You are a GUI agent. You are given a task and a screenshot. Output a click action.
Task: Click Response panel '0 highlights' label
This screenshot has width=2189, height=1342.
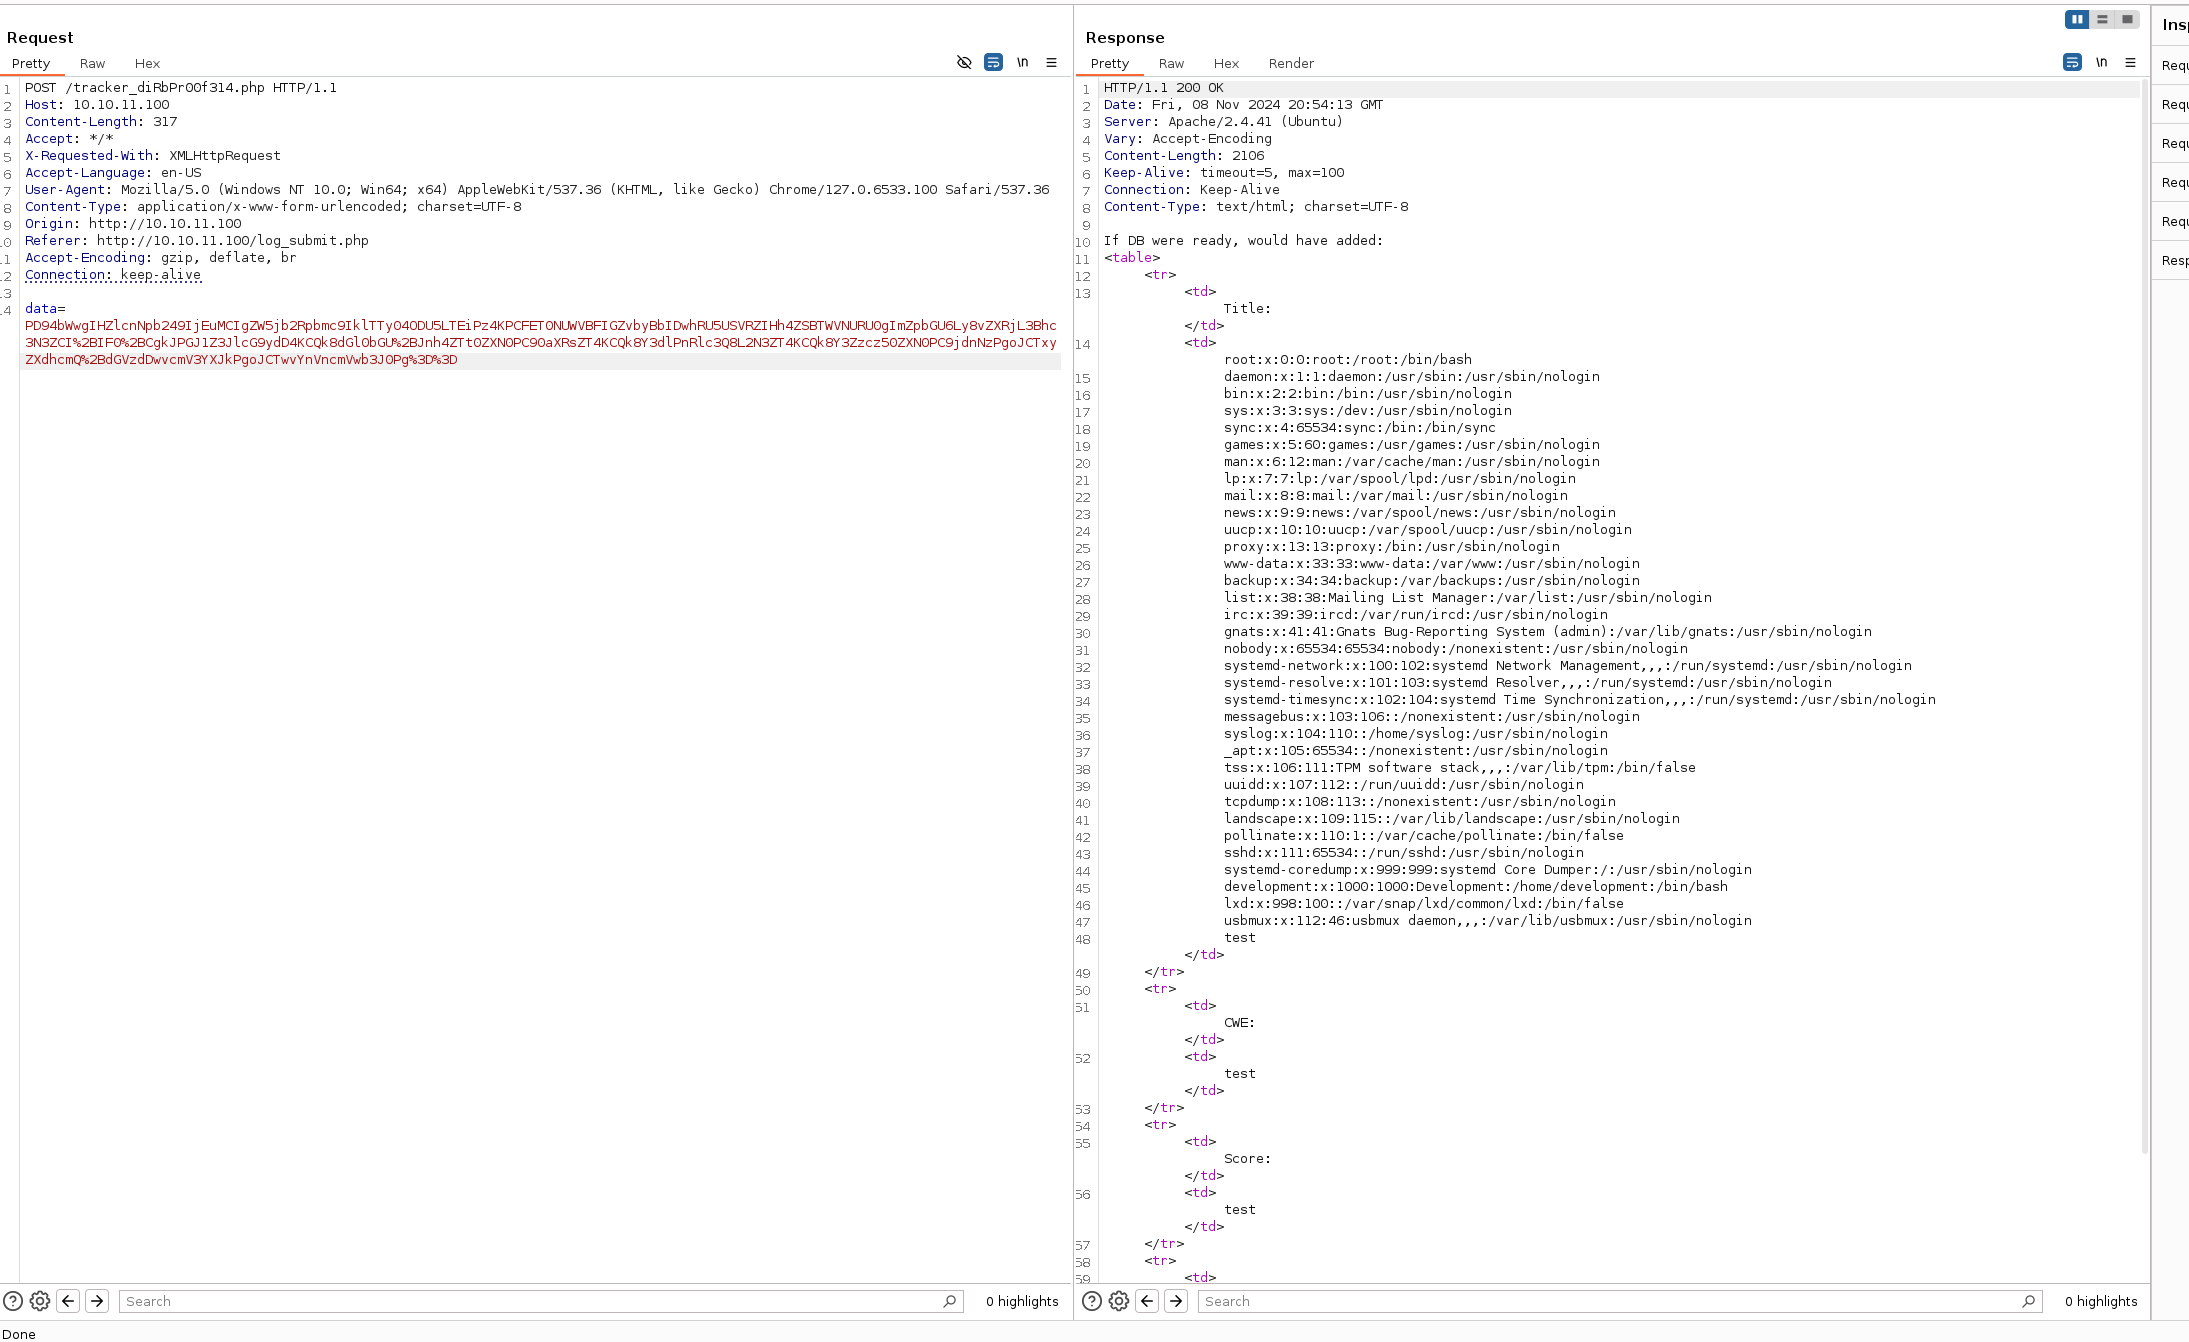[2101, 1301]
